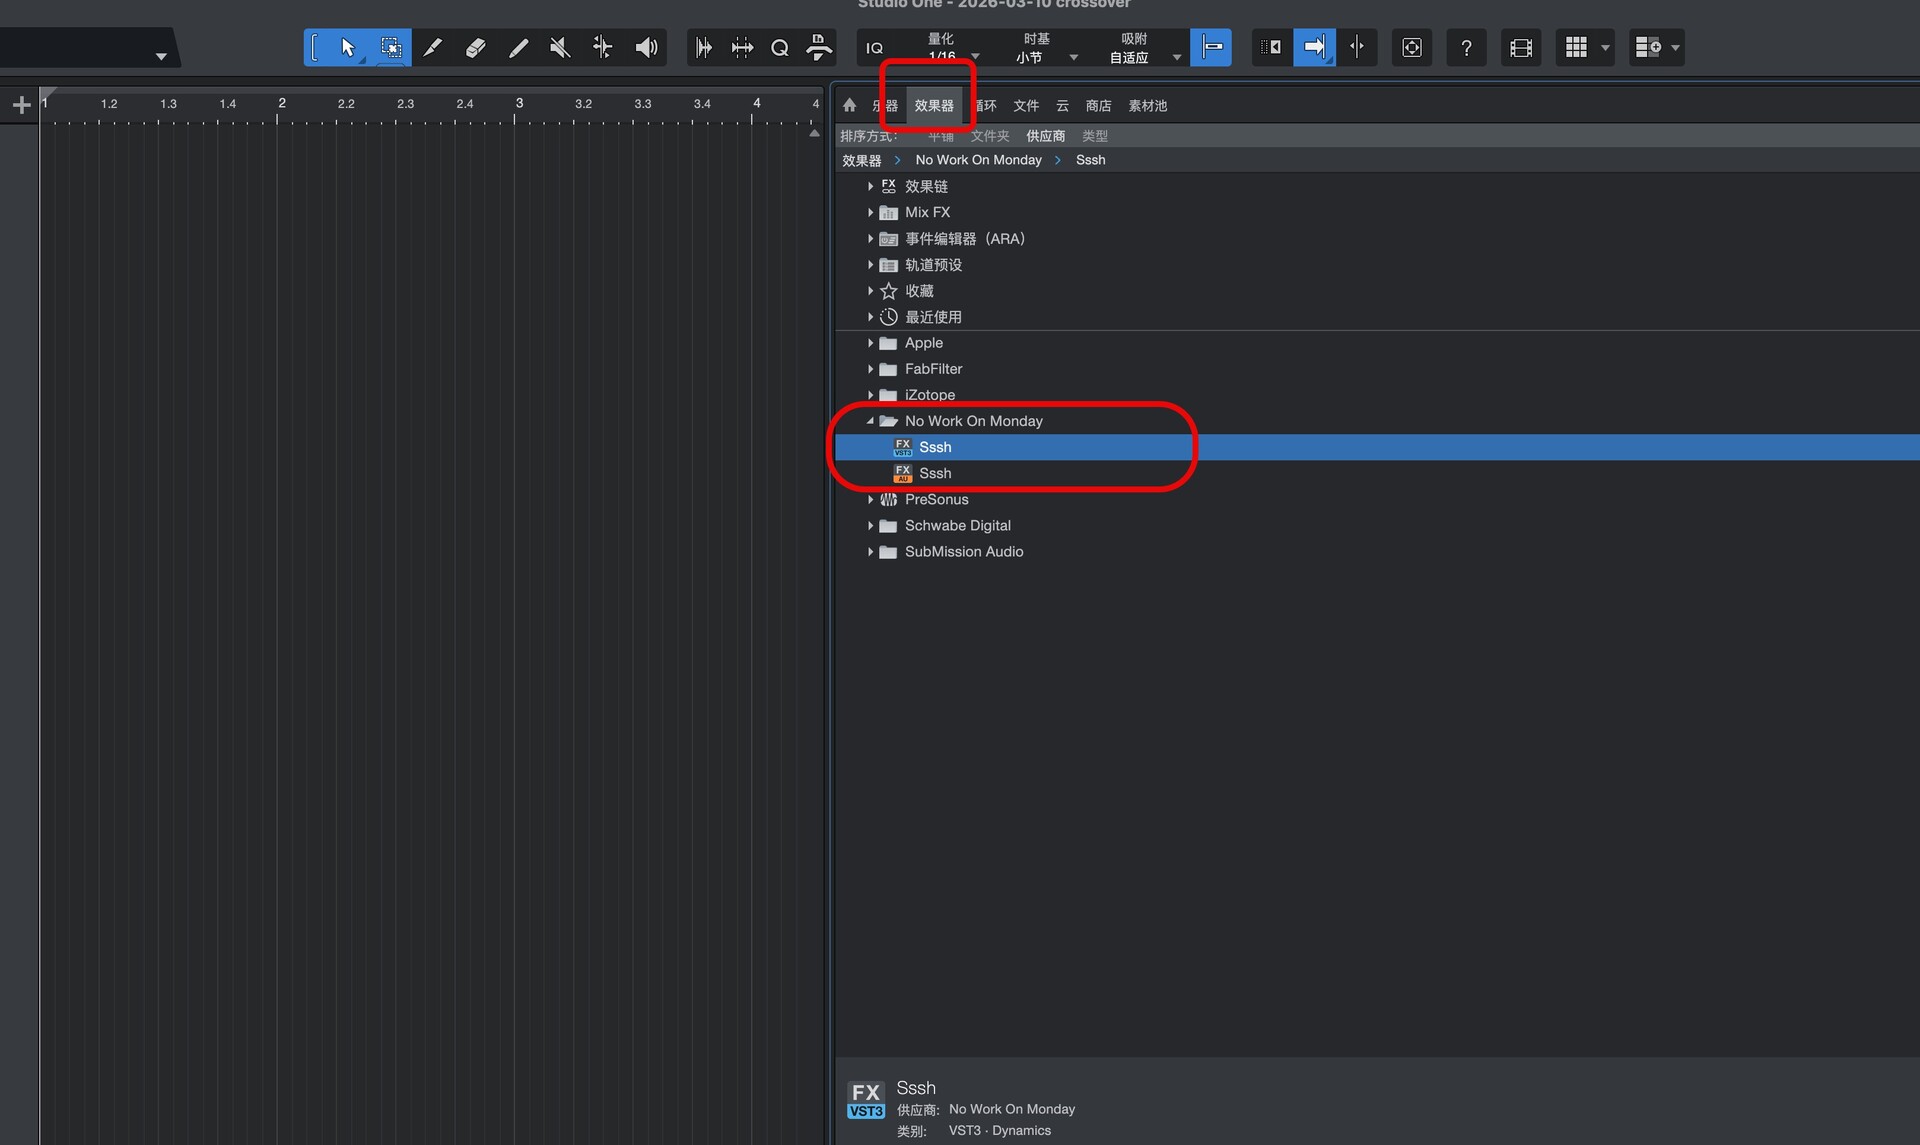Expand the FabFilter vendor folder
1920x1145 pixels.
pyautogui.click(x=870, y=369)
